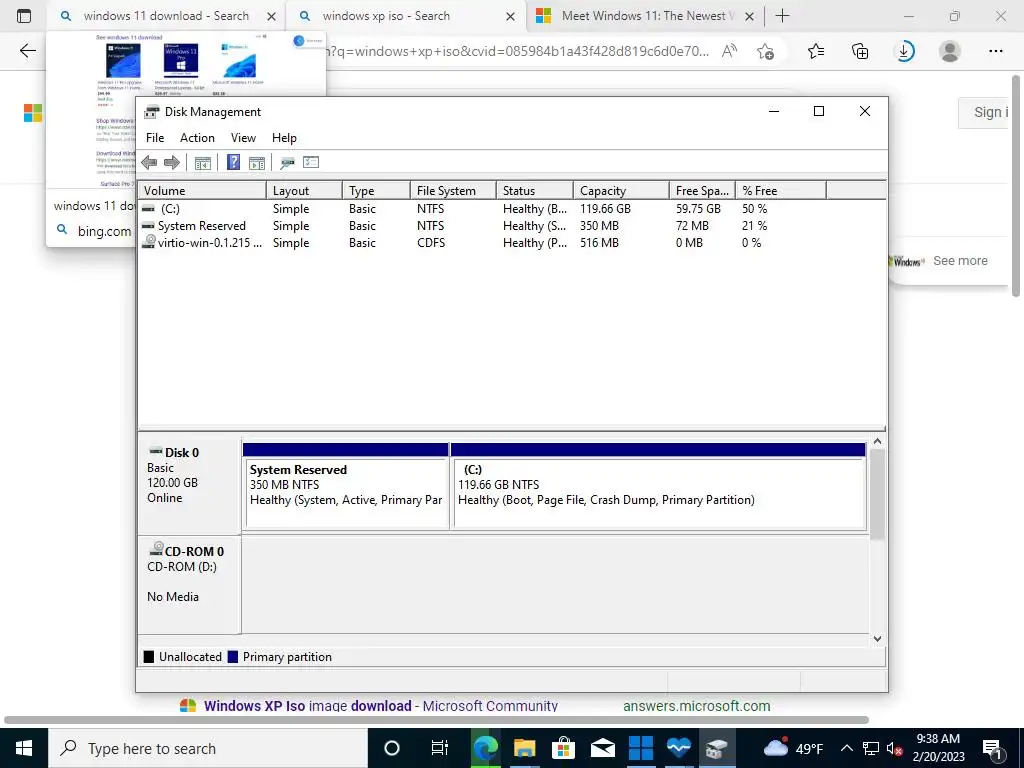Click the muted volume icon in system tray
Image resolution: width=1024 pixels, height=768 pixels.
[894, 748]
